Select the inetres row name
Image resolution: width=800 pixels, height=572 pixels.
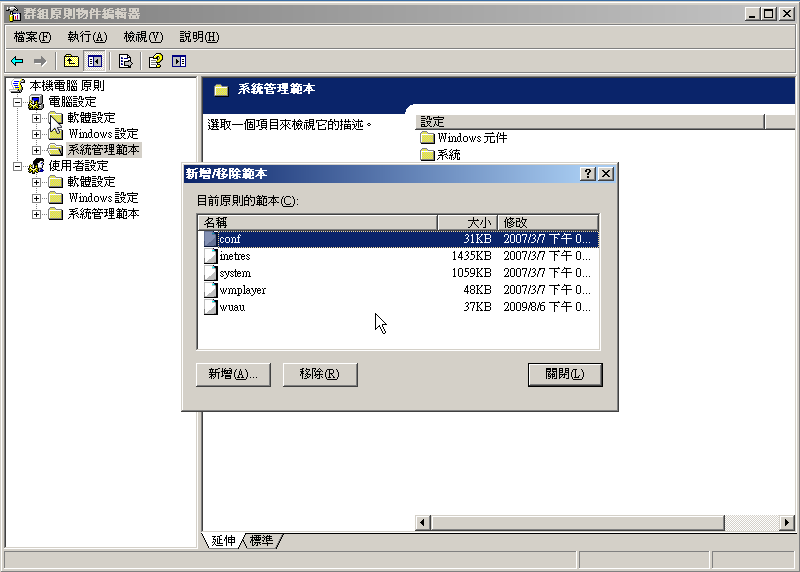coord(235,256)
